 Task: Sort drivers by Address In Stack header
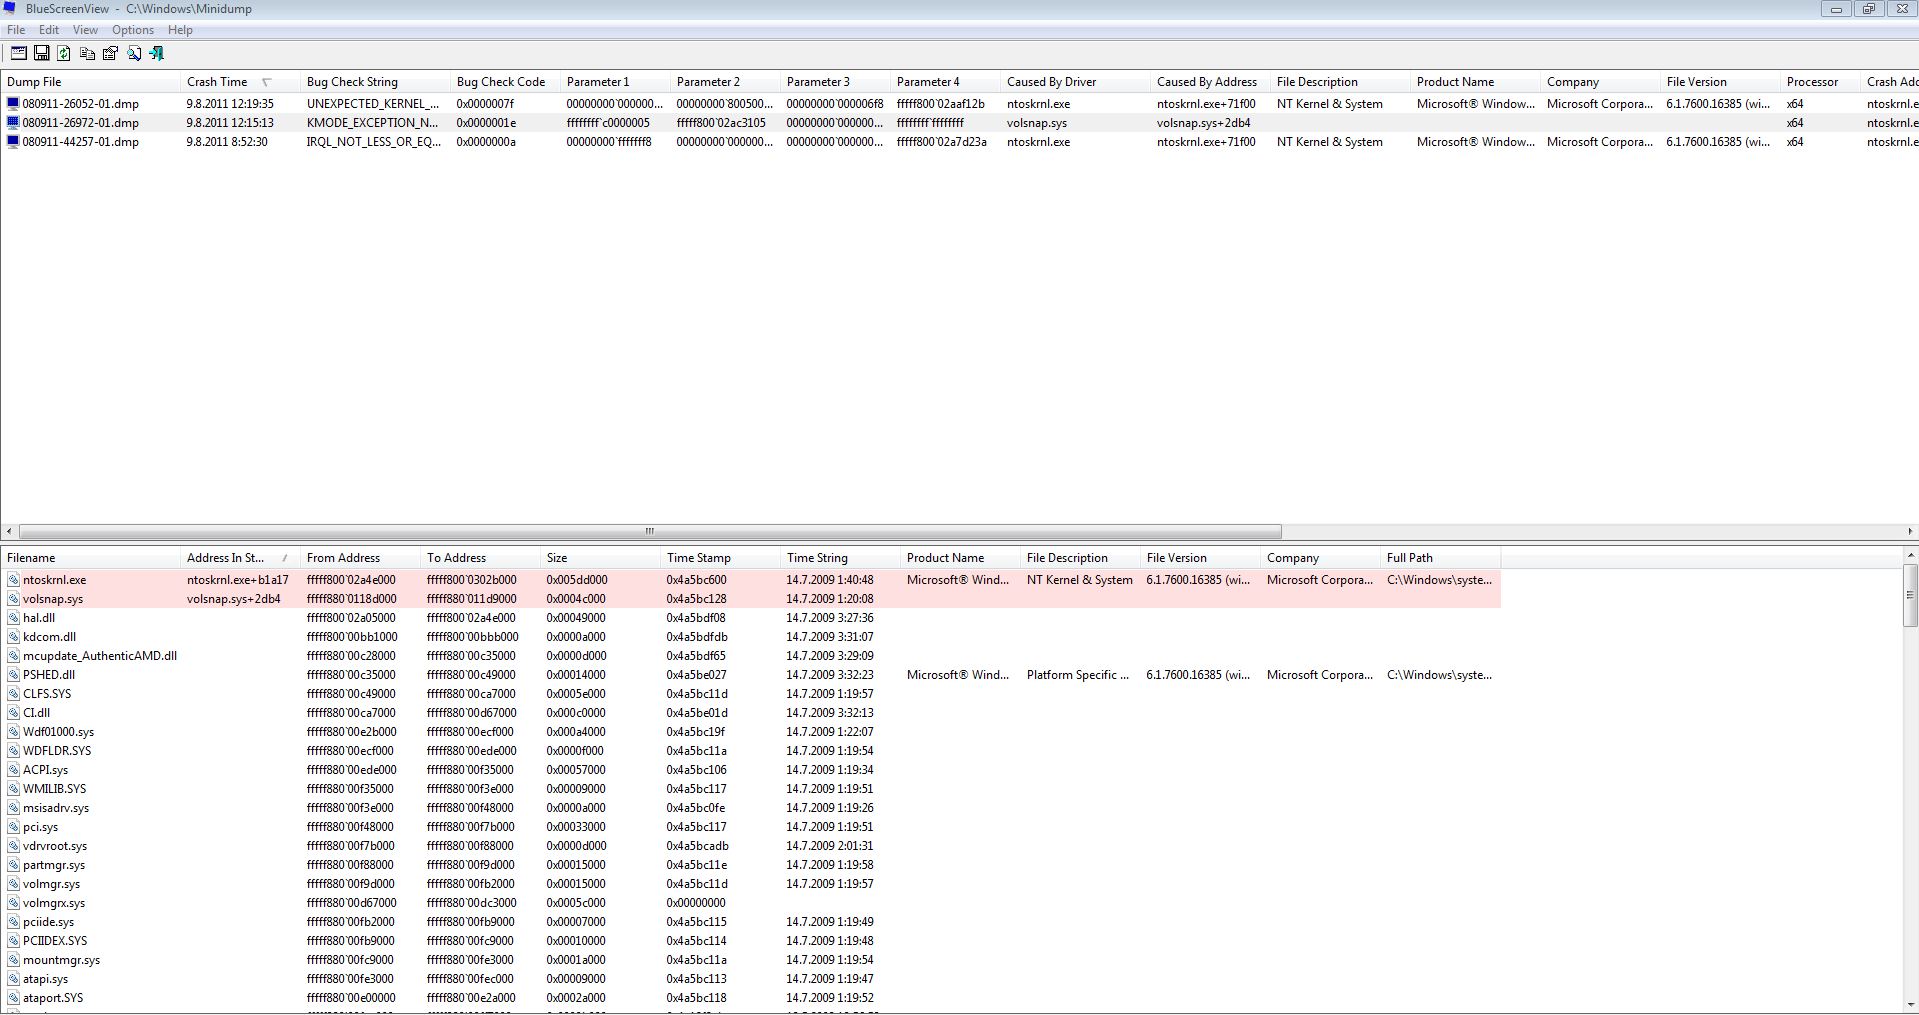[240, 558]
